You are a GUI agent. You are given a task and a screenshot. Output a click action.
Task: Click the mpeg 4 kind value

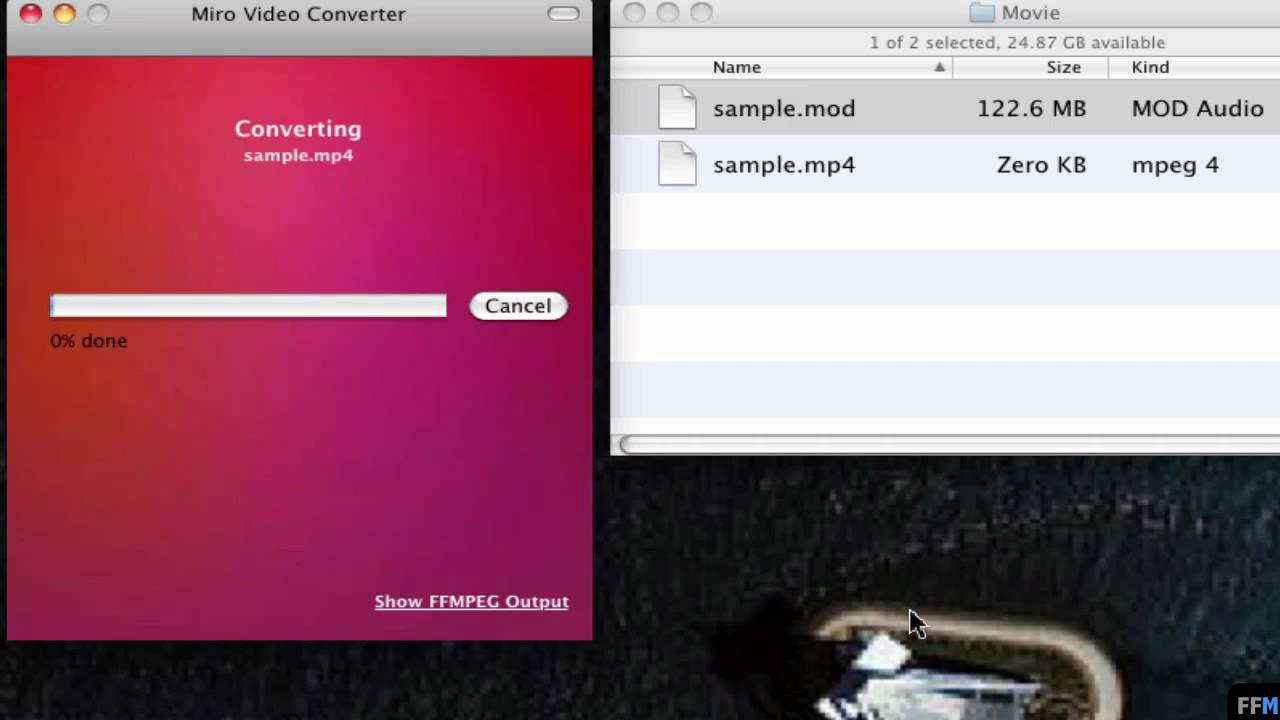coord(1175,165)
